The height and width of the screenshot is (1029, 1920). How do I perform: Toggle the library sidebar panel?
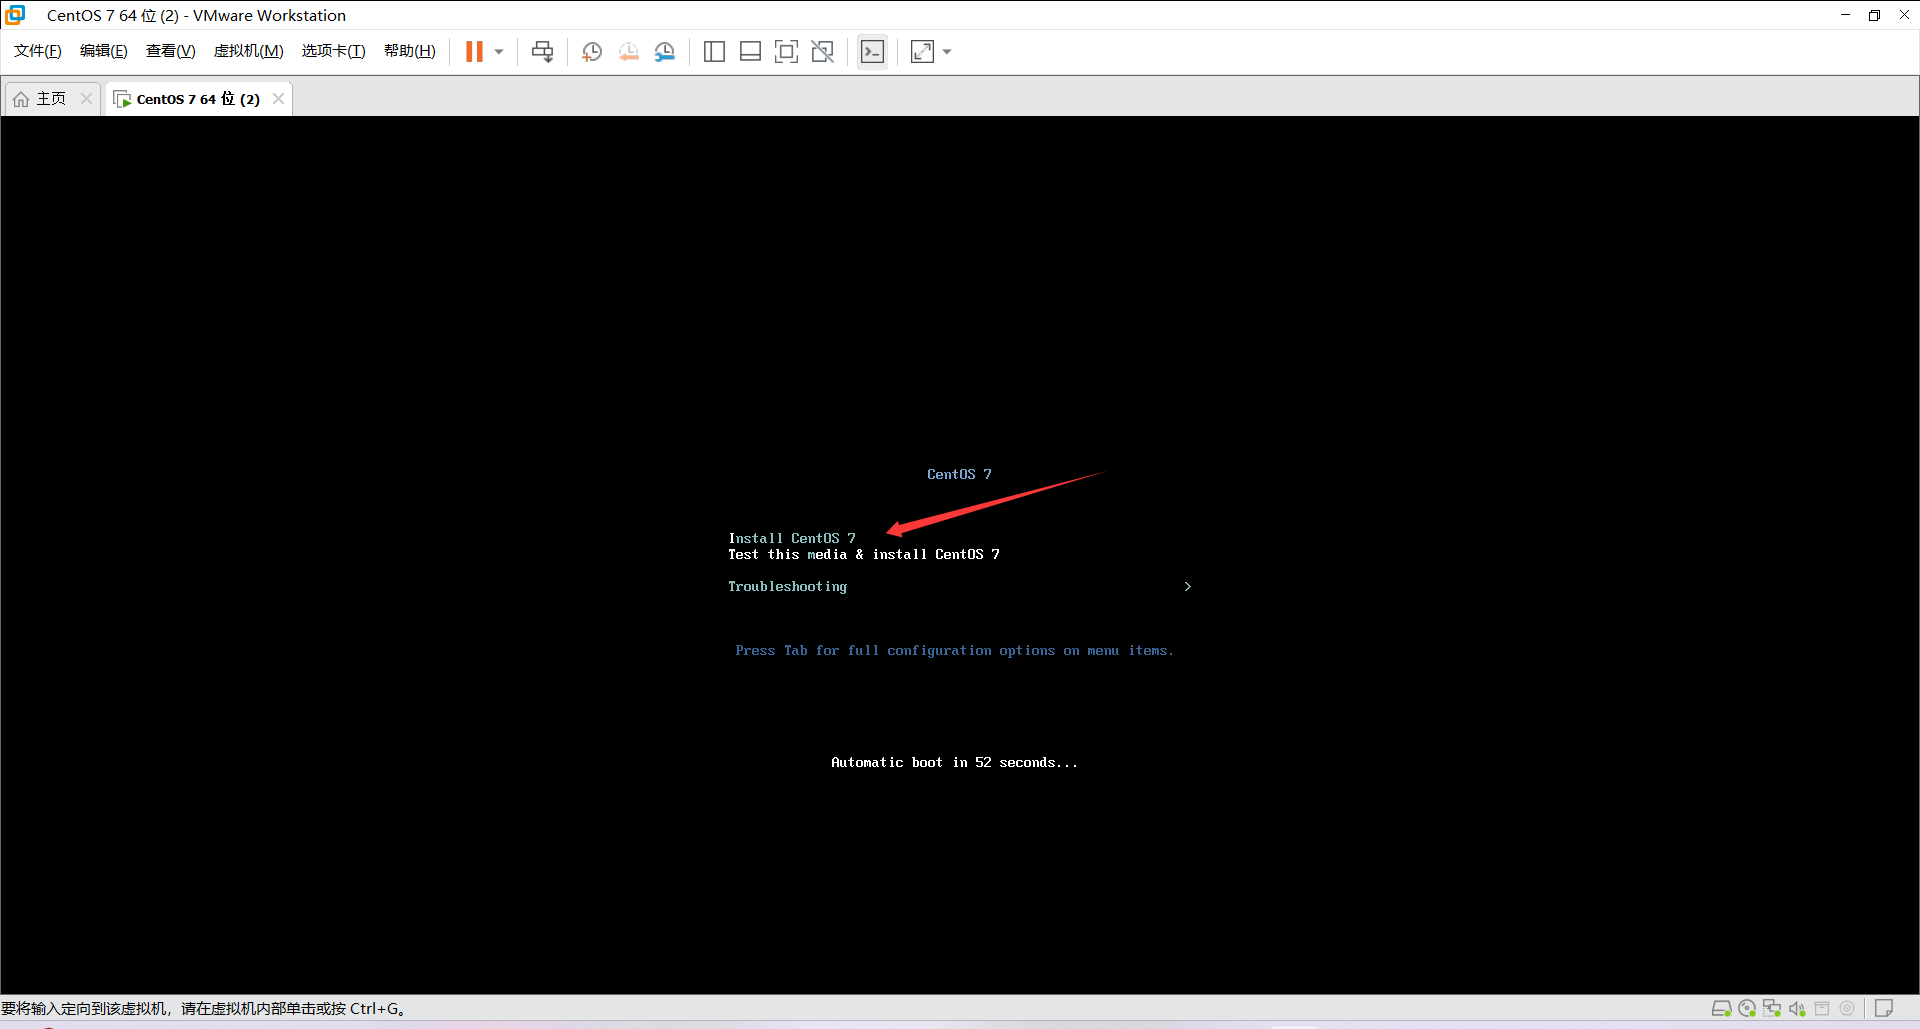(x=714, y=52)
